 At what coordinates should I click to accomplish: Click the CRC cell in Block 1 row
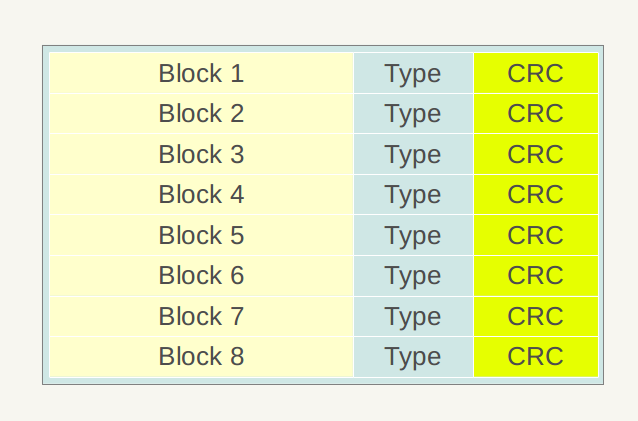click(535, 73)
